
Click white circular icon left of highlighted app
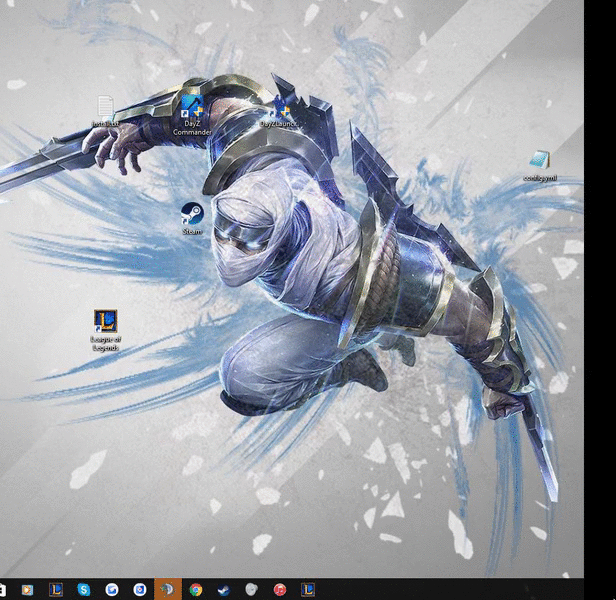pyautogui.click(x=140, y=589)
